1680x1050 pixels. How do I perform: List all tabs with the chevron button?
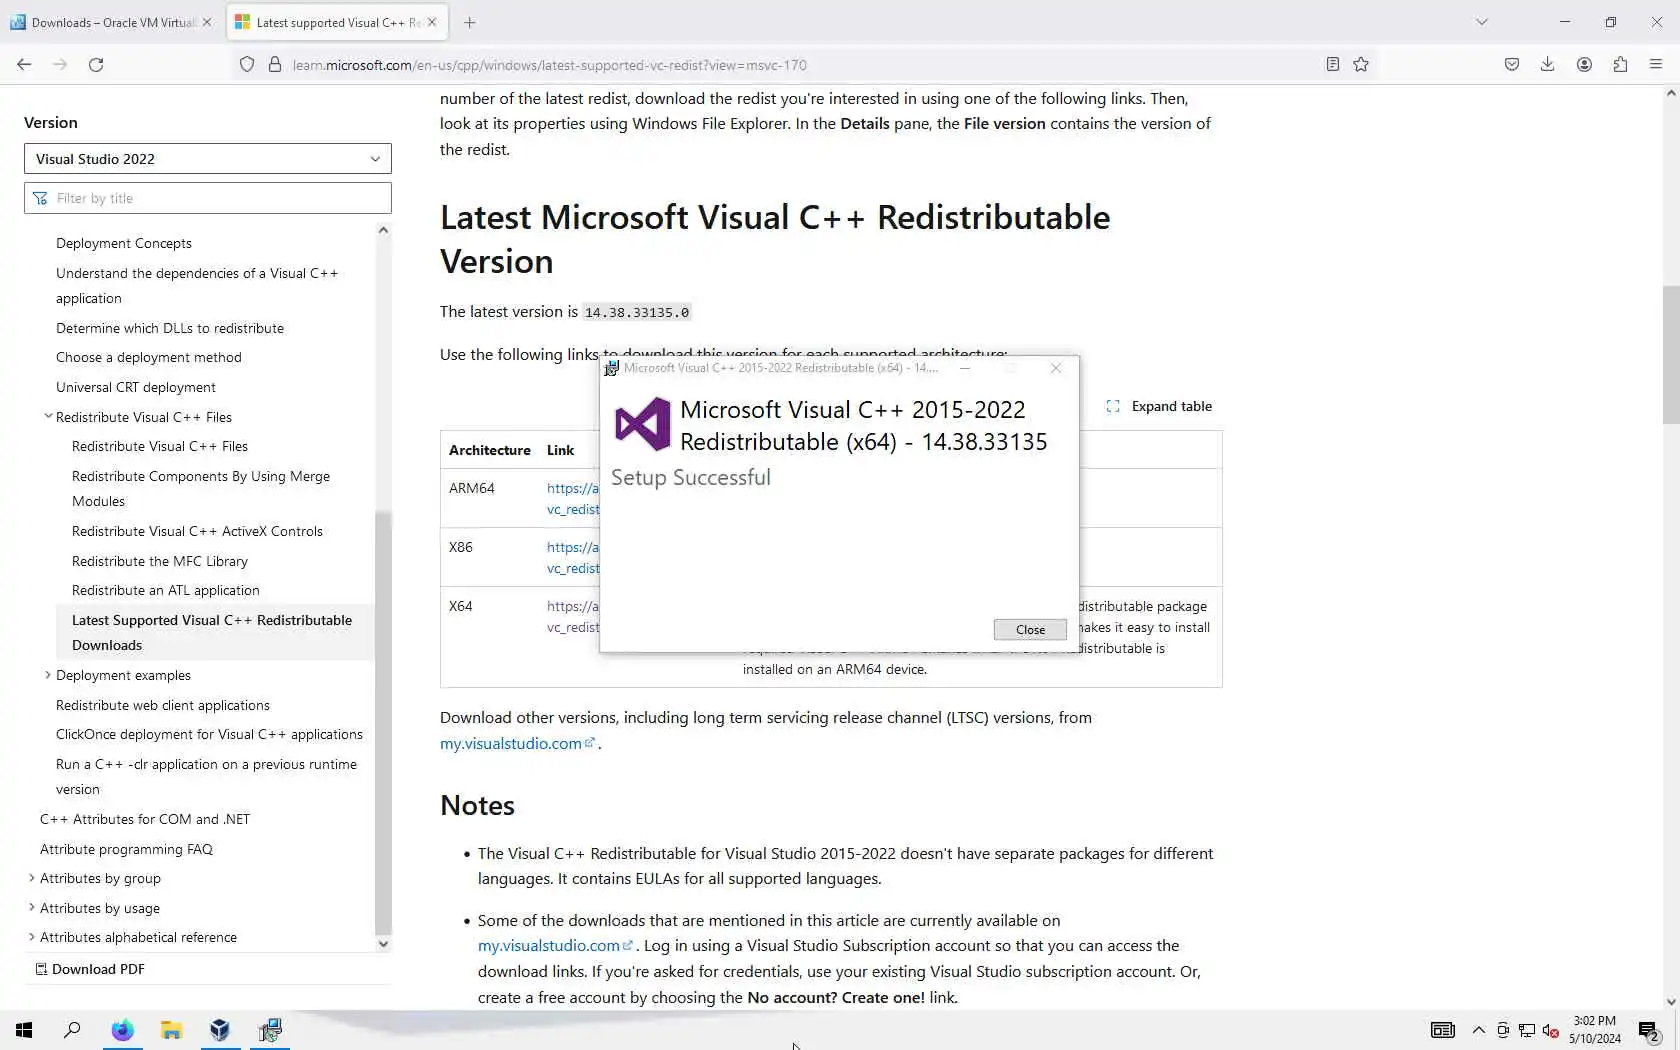click(1482, 22)
